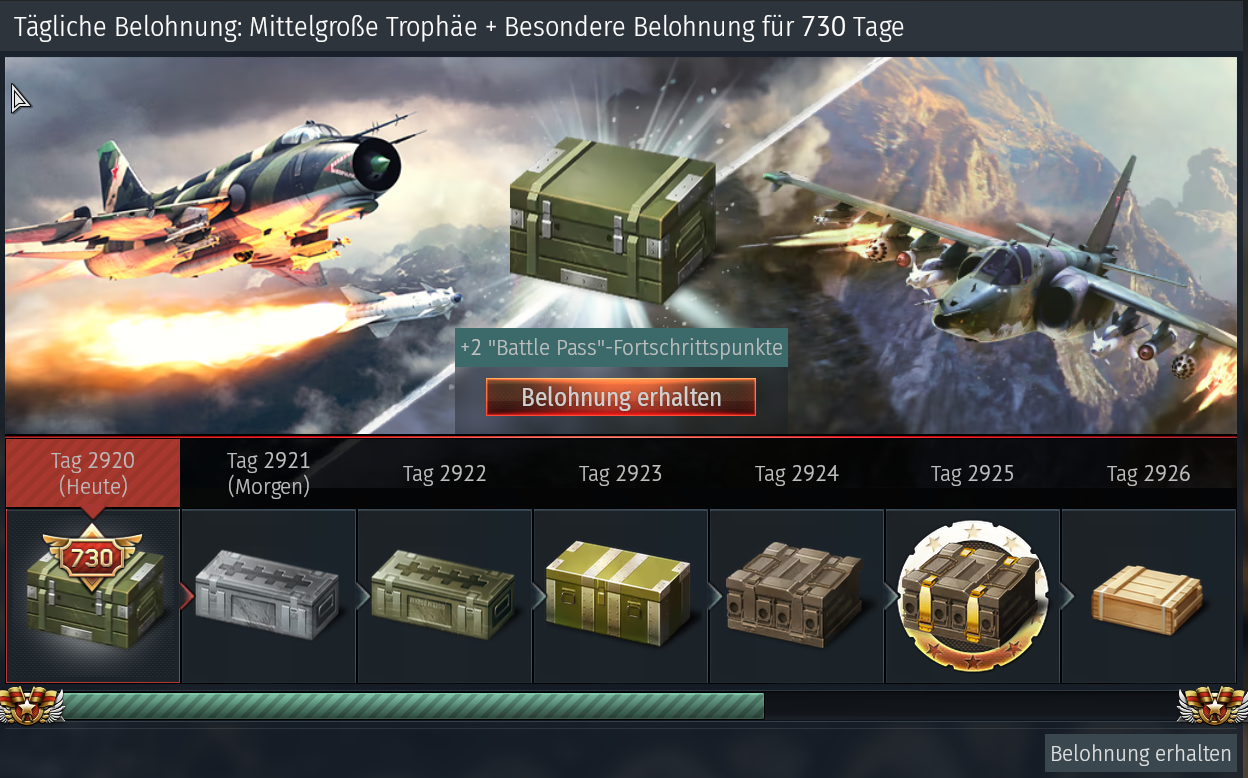
Task: Select the Tag 2925 day header
Action: (972, 473)
